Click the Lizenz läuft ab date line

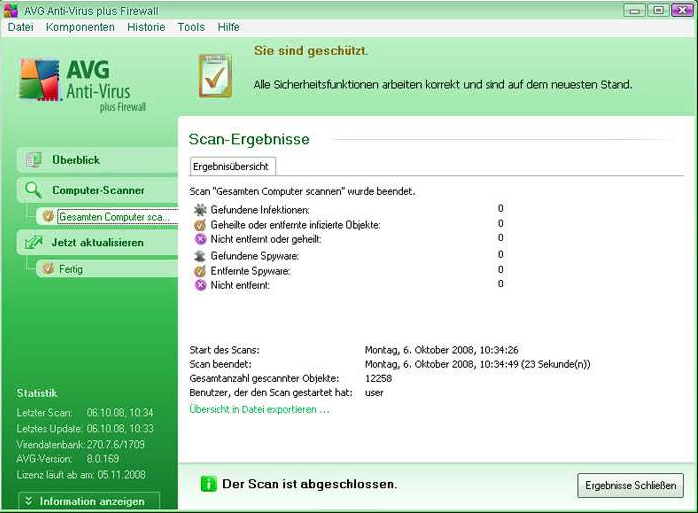(81, 475)
